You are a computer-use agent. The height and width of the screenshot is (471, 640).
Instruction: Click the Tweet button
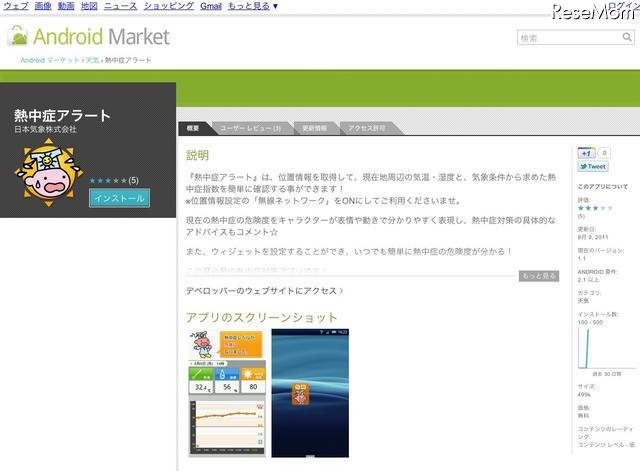coord(593,167)
